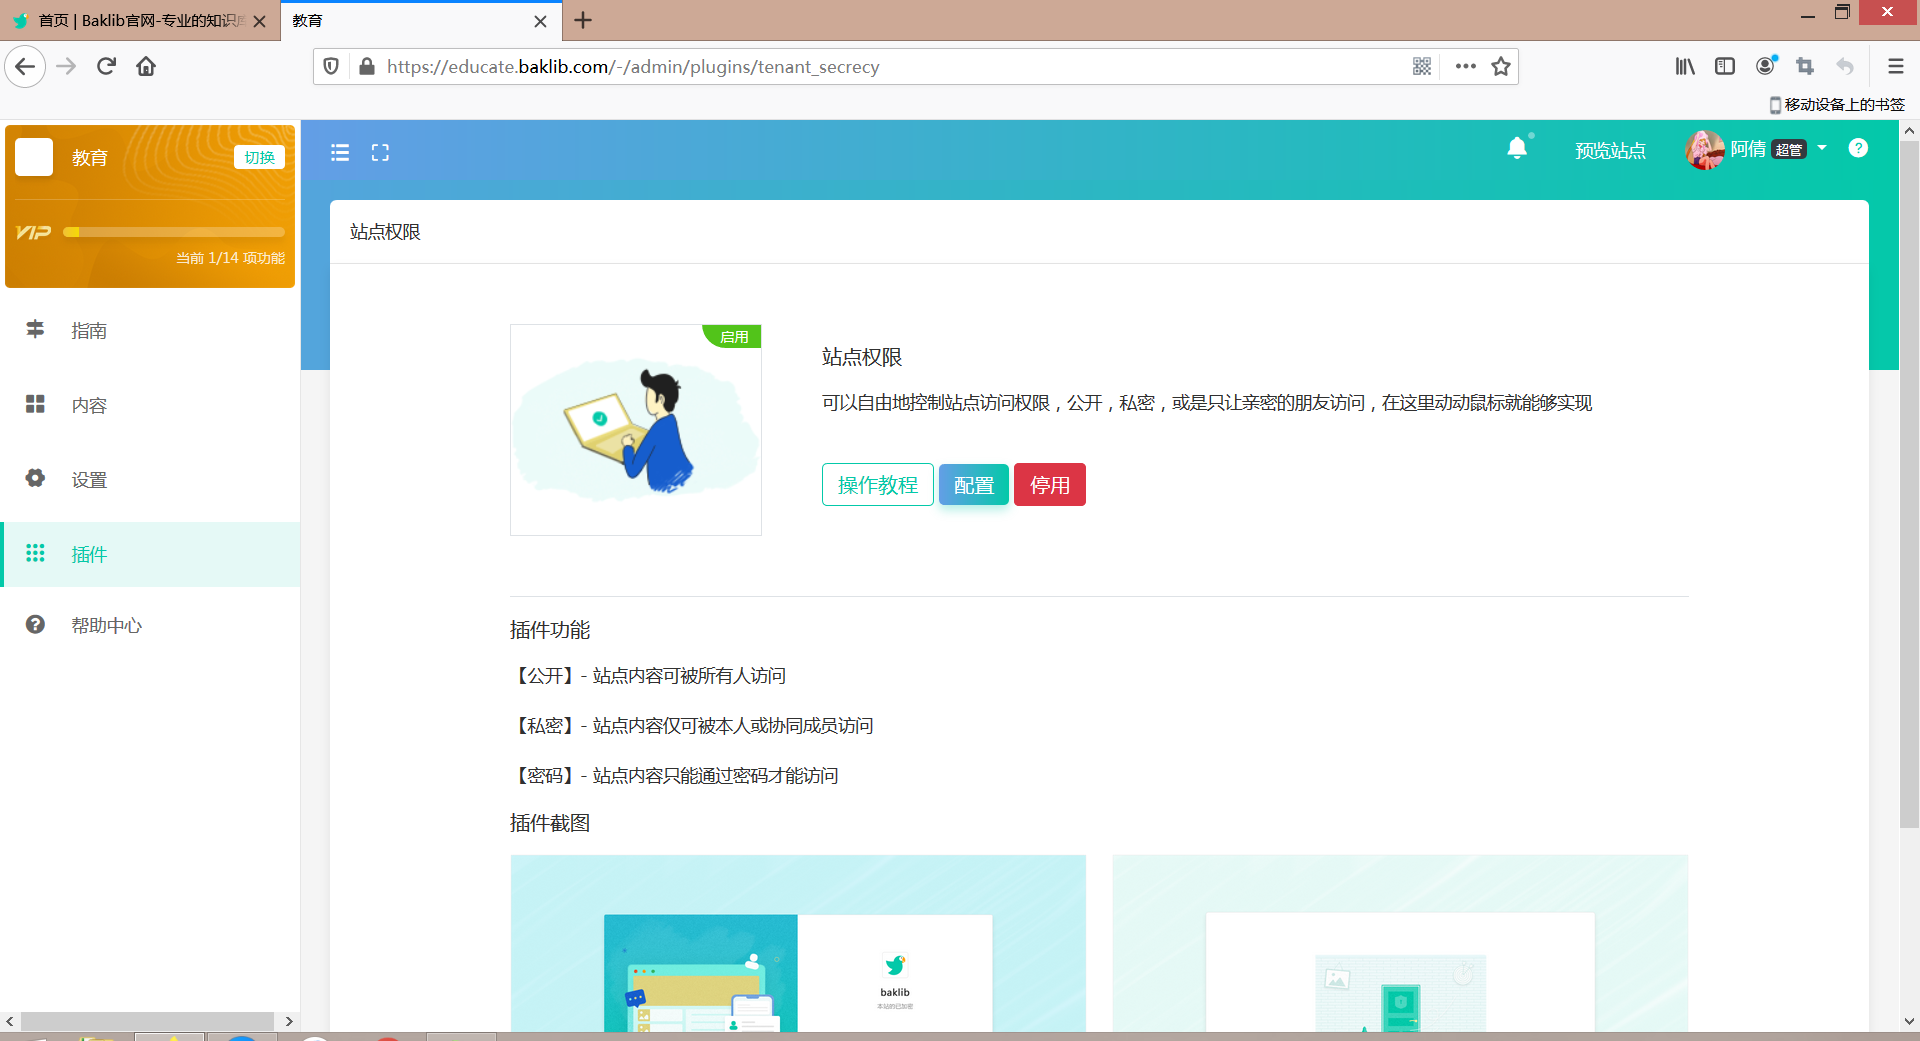Click the 【密码】 feature line
The image size is (1920, 1041).
coord(675,776)
